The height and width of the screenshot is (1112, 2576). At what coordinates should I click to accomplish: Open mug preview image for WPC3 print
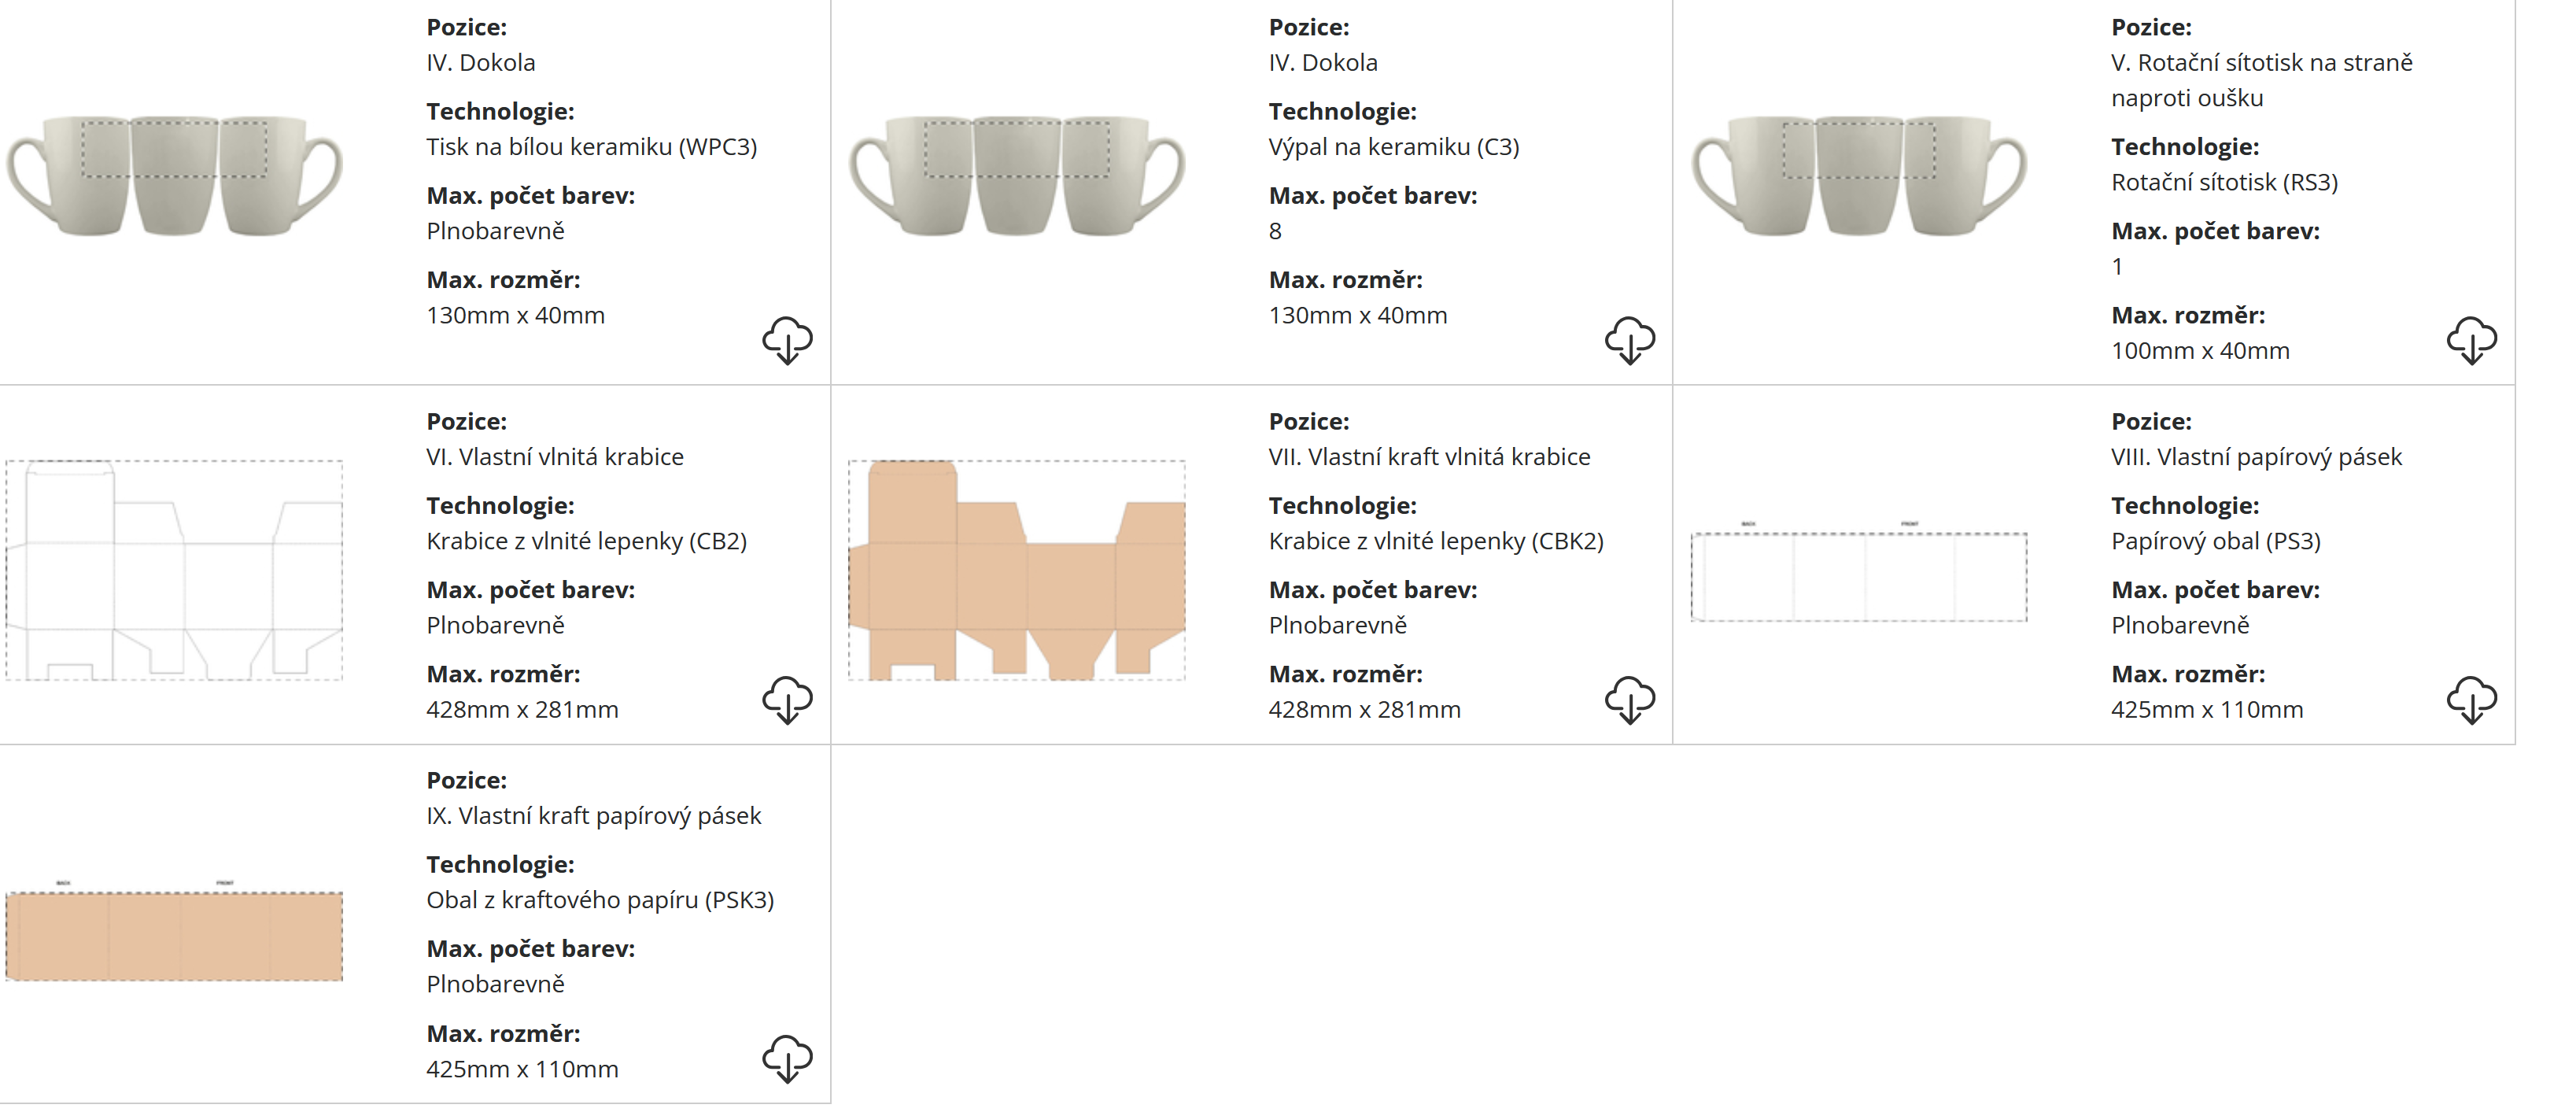click(x=174, y=176)
